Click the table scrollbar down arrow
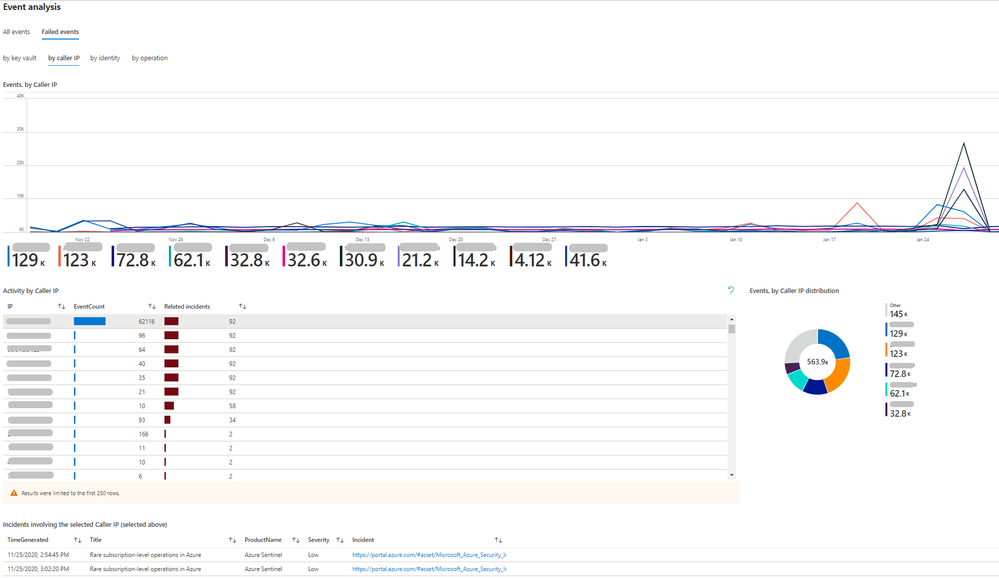The height and width of the screenshot is (578, 999). (x=731, y=475)
